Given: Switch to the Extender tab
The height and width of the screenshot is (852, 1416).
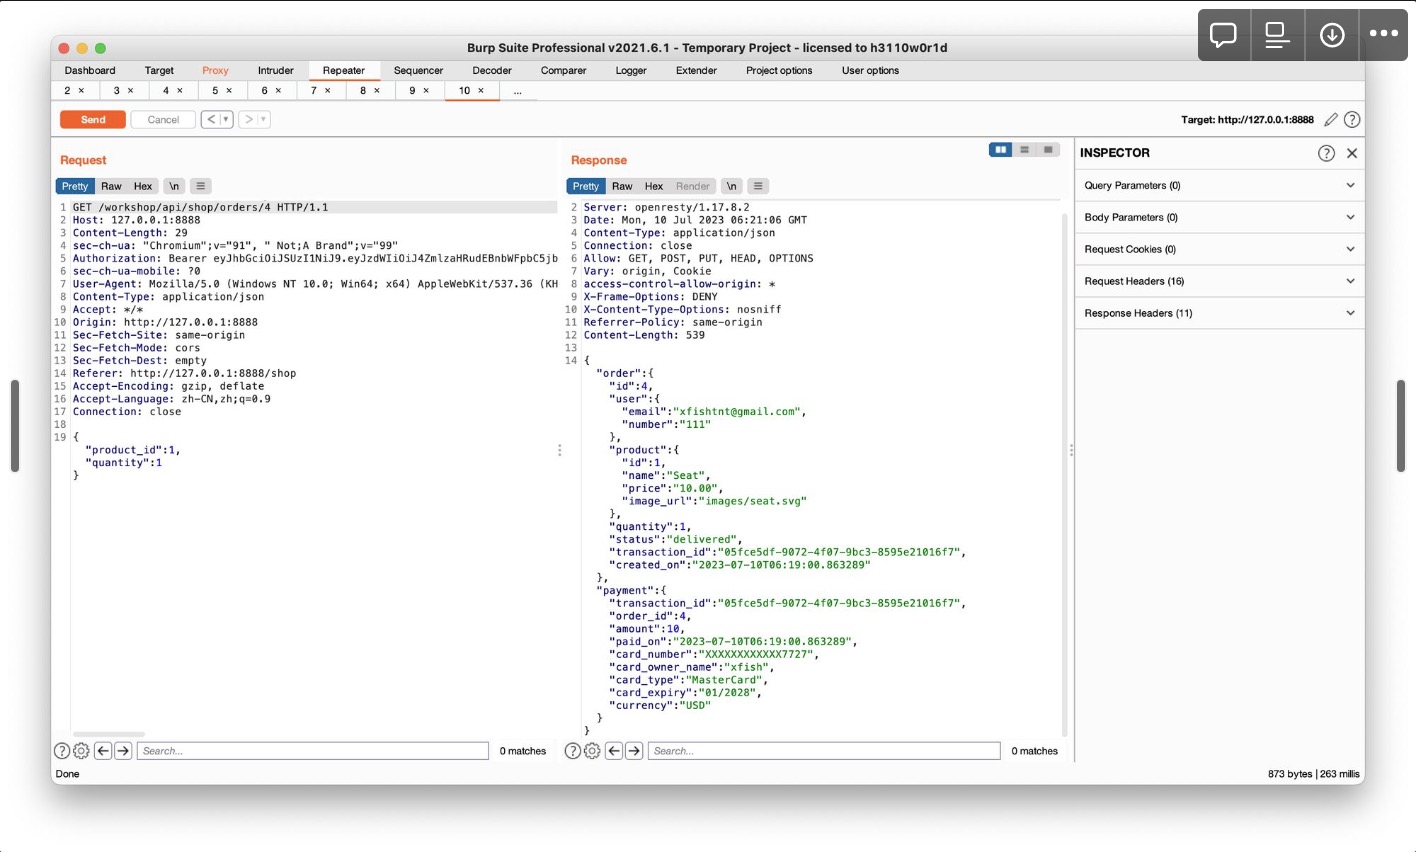Looking at the screenshot, I should tap(696, 71).
